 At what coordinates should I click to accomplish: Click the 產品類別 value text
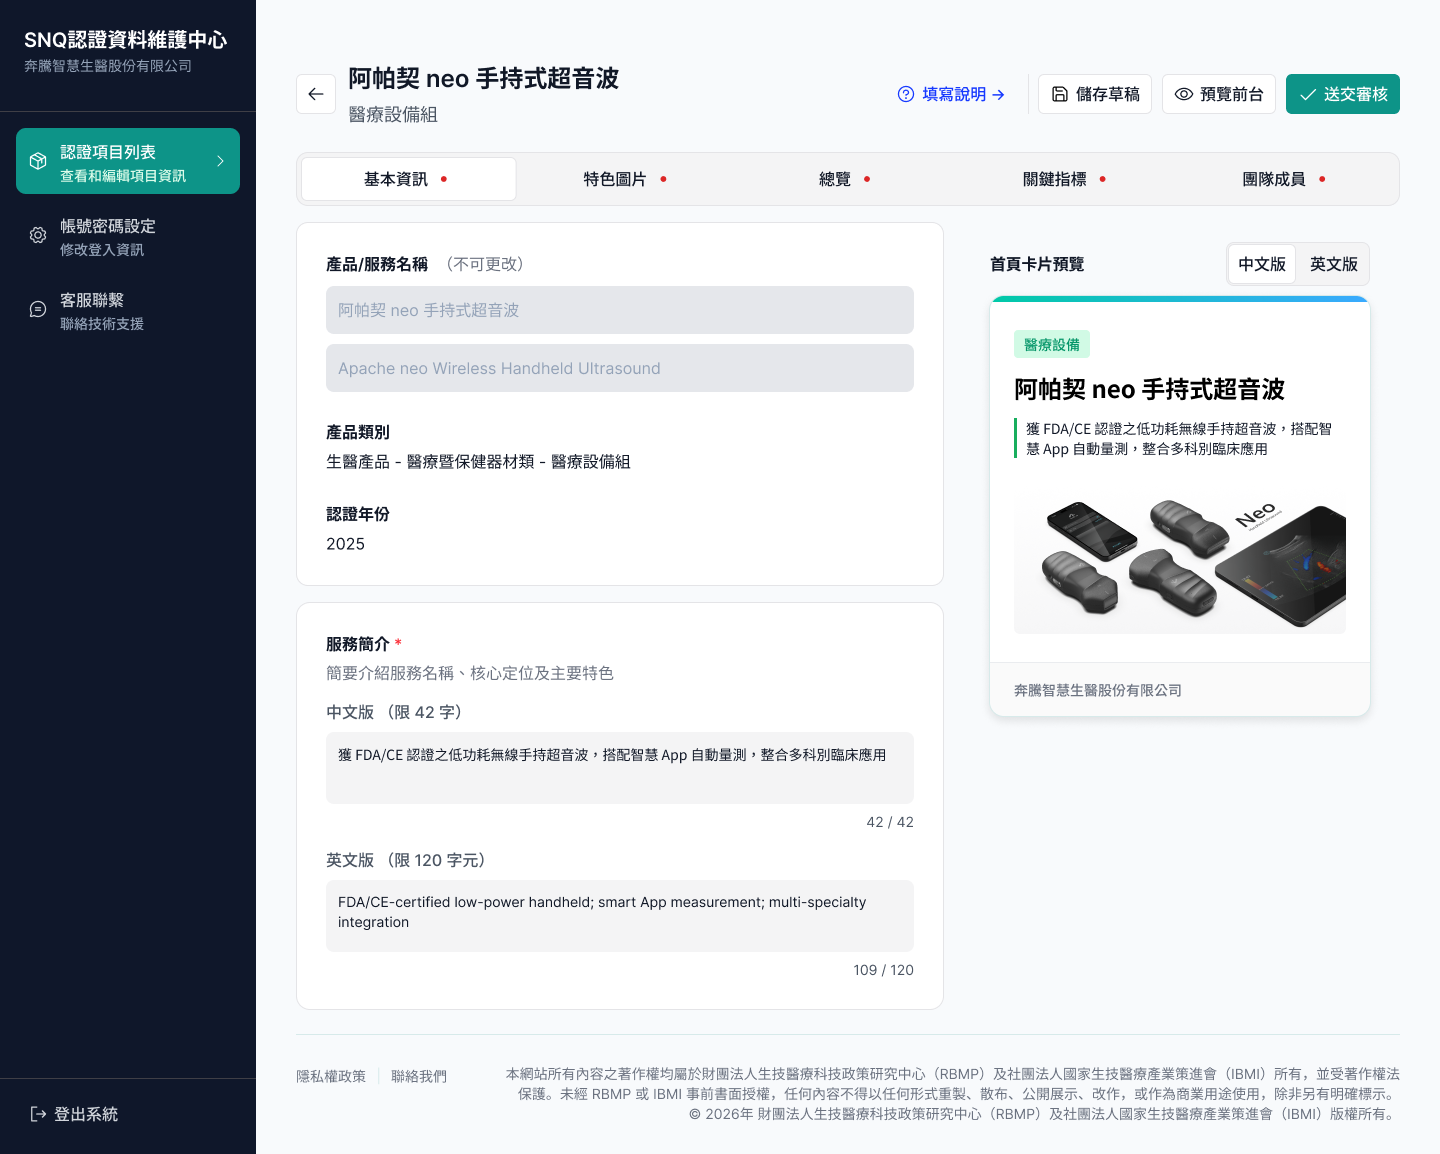pyautogui.click(x=478, y=462)
